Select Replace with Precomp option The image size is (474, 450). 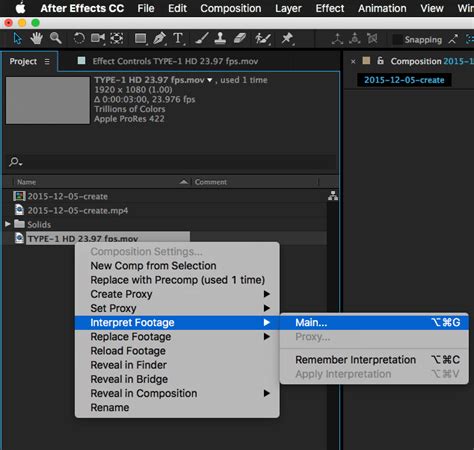click(177, 280)
